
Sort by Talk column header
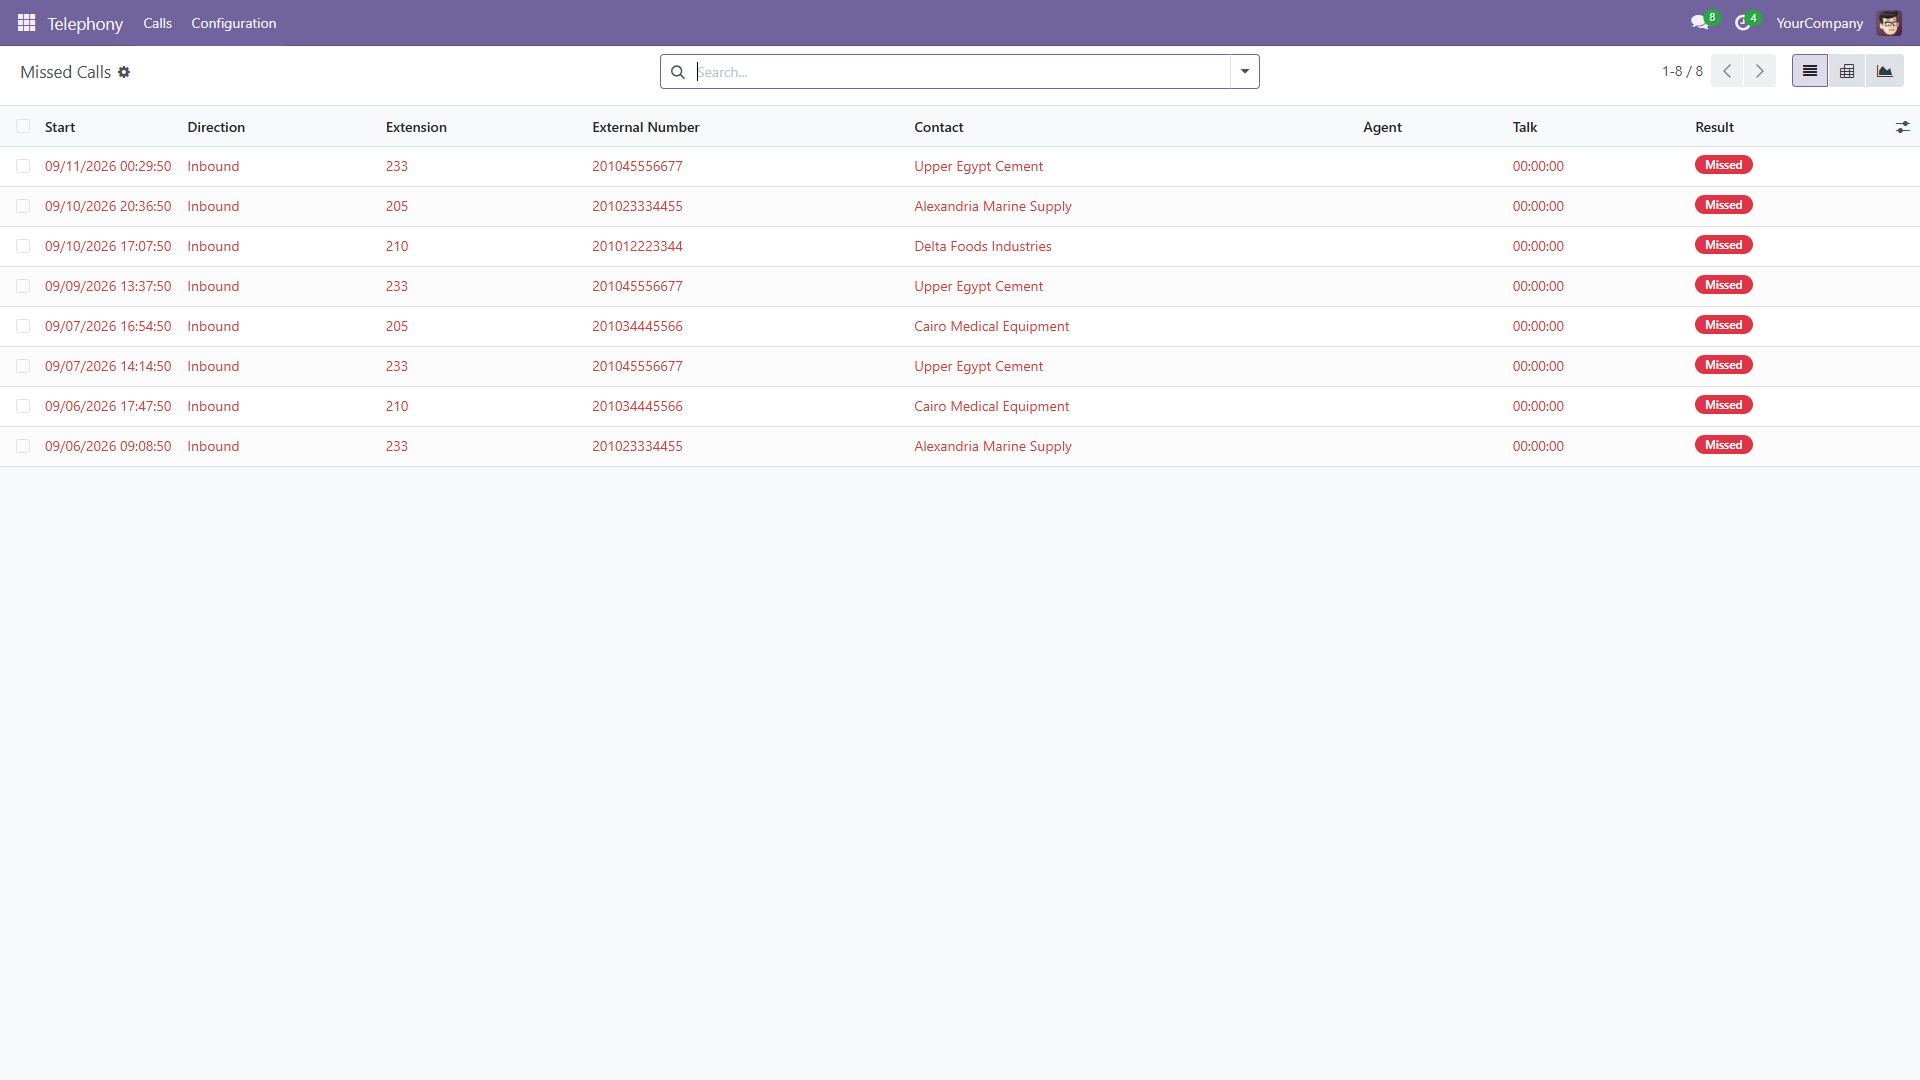1524,127
